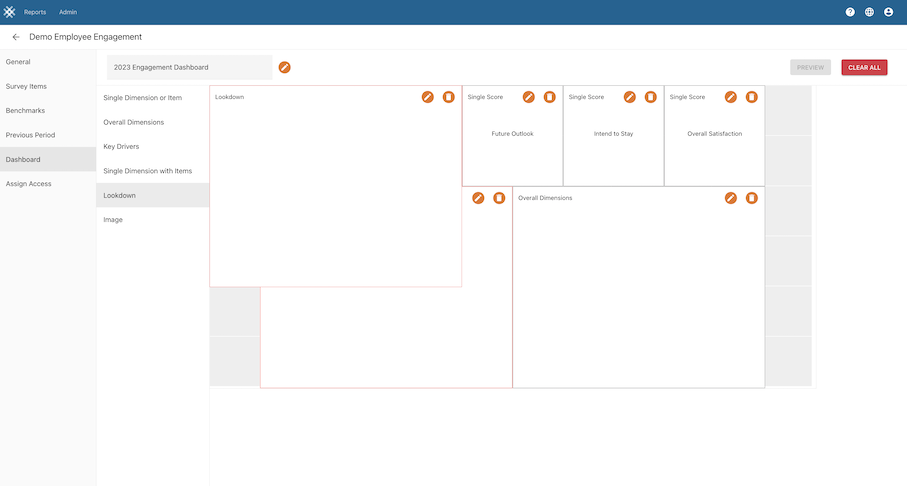The image size is (907, 486).
Task: Go to Survey Items section
Action: (x=26, y=86)
